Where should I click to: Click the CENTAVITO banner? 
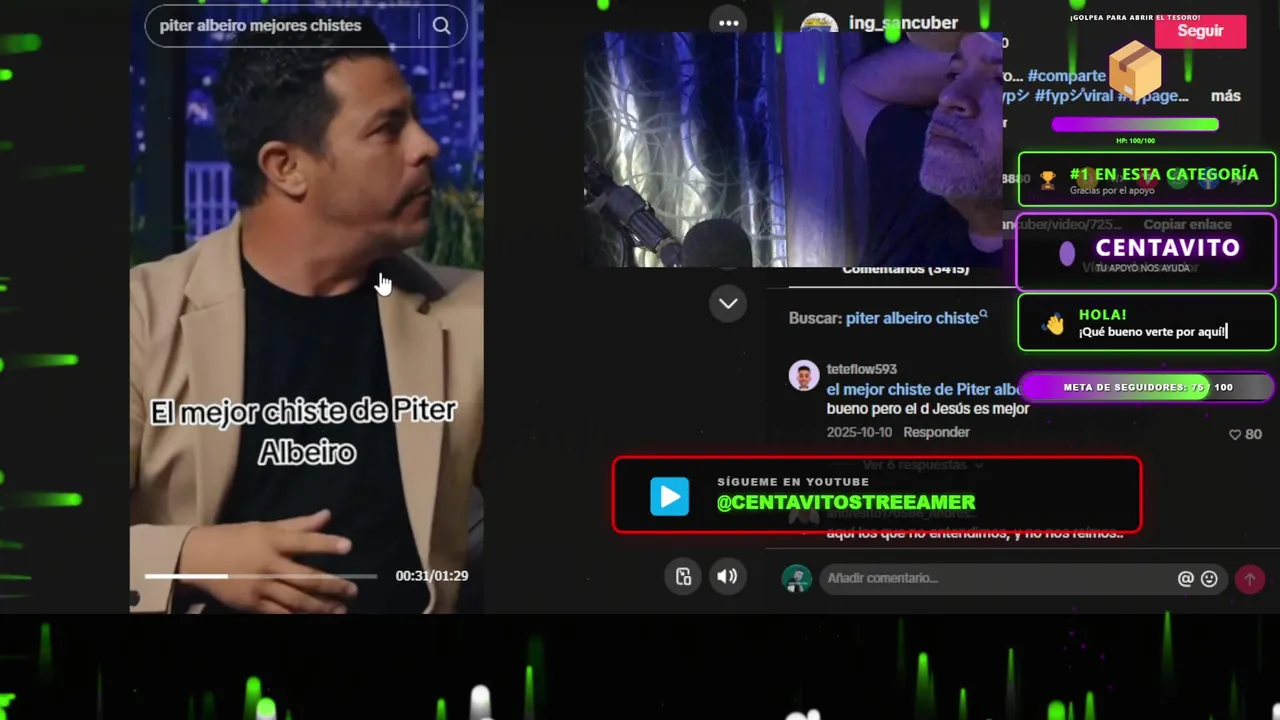(1146, 251)
